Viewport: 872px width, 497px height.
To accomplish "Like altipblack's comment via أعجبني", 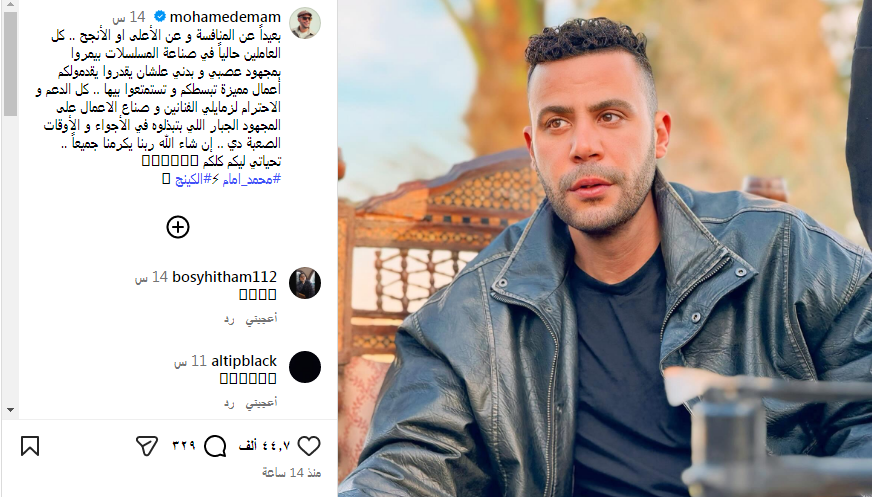I will click(x=261, y=402).
